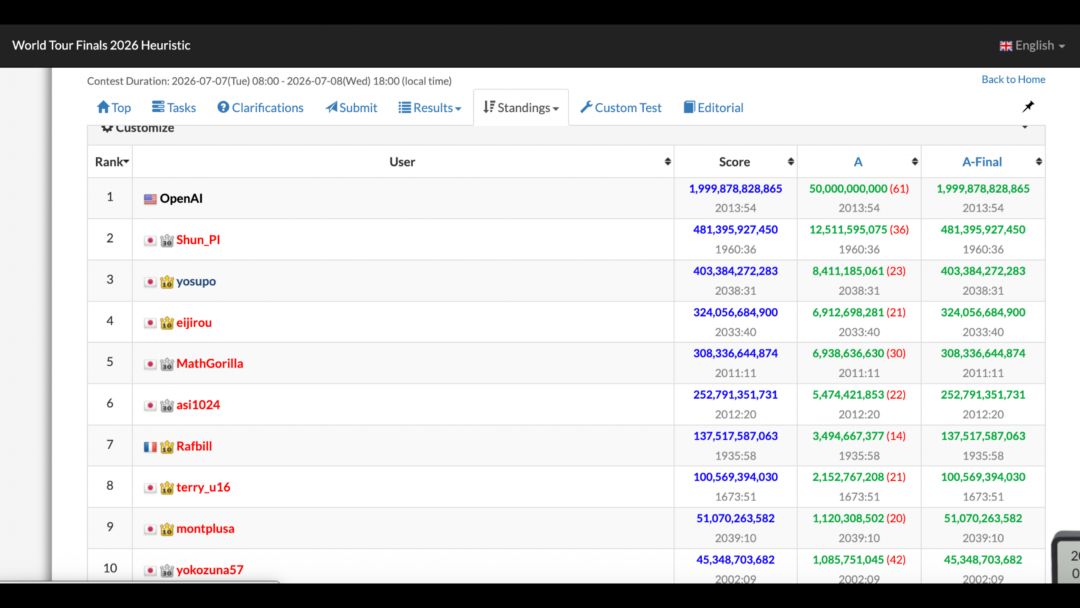
Task: Expand the Customize panel
Action: (x=565, y=128)
